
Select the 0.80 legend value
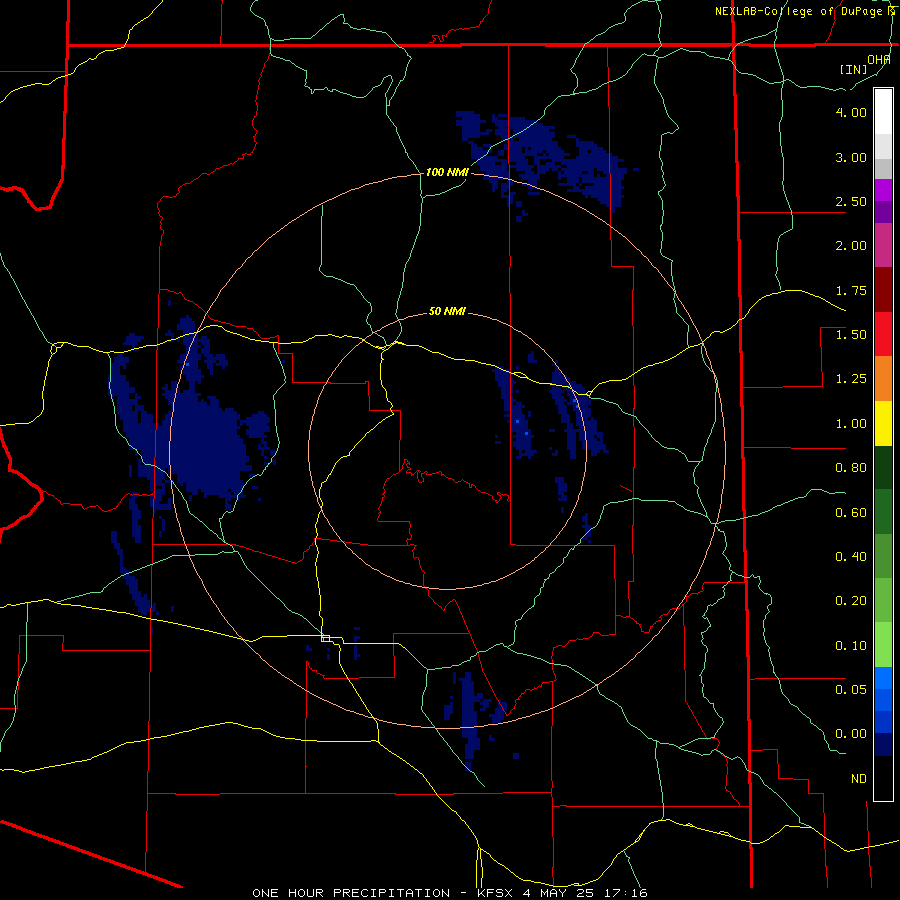pyautogui.click(x=851, y=468)
